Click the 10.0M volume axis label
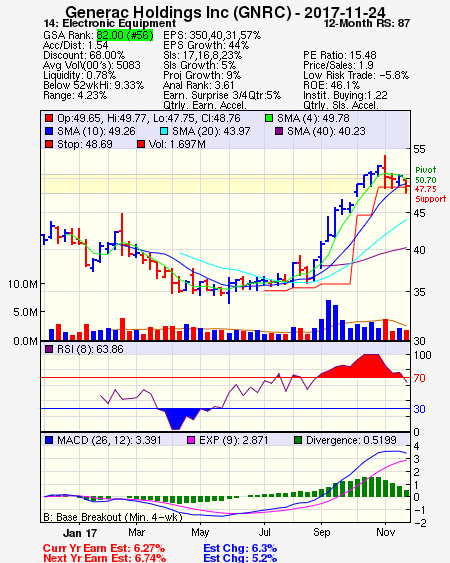This screenshot has width=450, height=563. 23,284
